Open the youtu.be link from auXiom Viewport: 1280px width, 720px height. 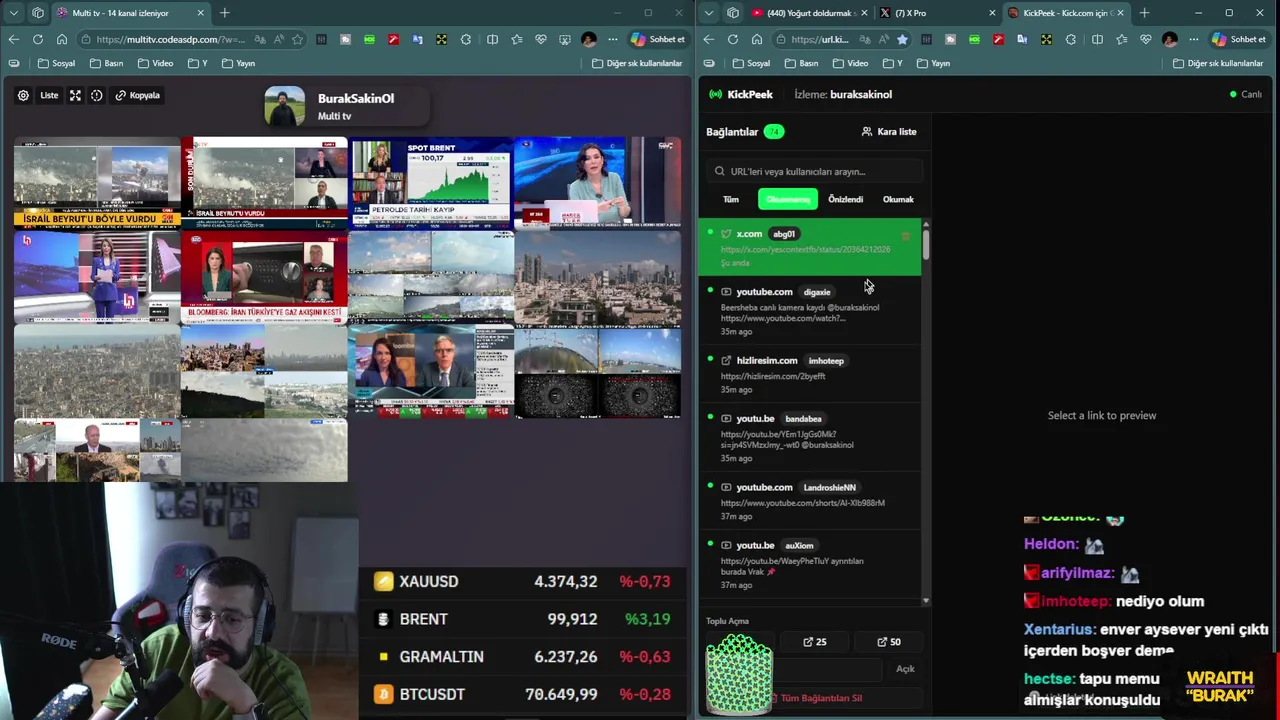[x=809, y=564]
